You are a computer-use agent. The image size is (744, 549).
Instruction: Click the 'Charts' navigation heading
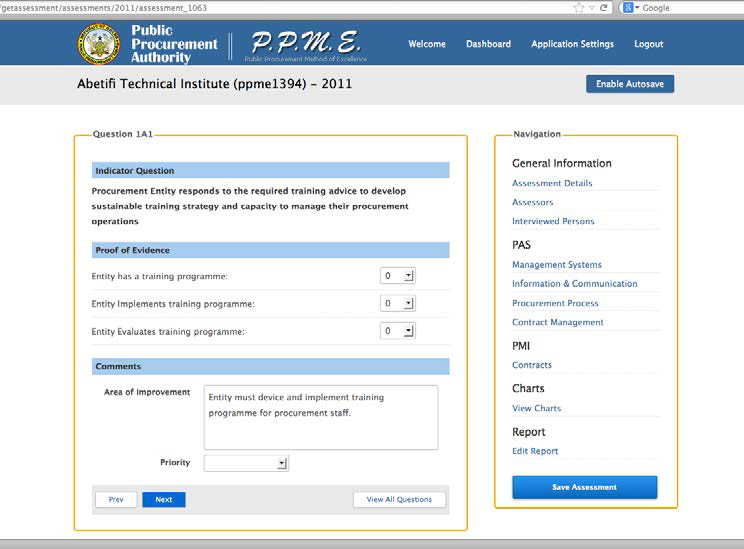(x=528, y=388)
